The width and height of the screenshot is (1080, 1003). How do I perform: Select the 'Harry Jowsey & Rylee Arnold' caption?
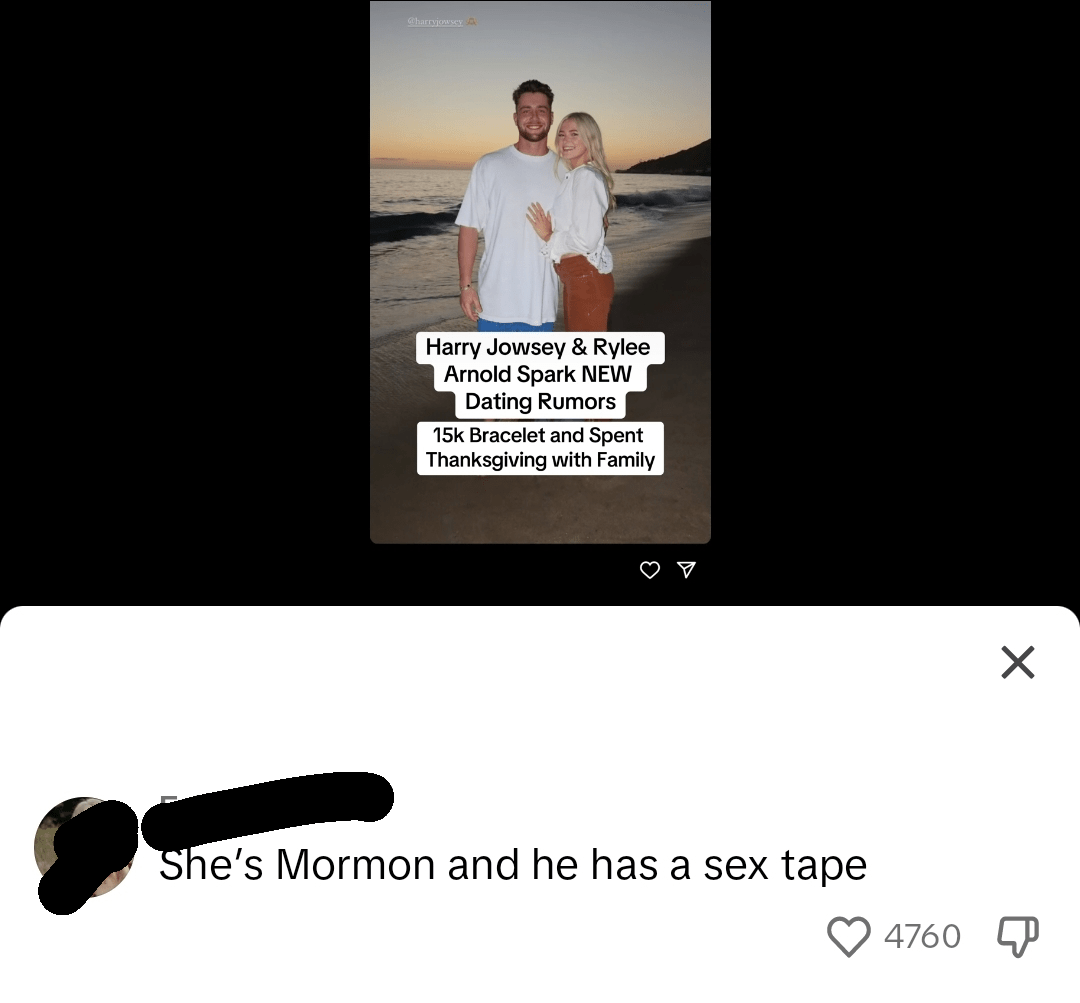pyautogui.click(x=539, y=374)
